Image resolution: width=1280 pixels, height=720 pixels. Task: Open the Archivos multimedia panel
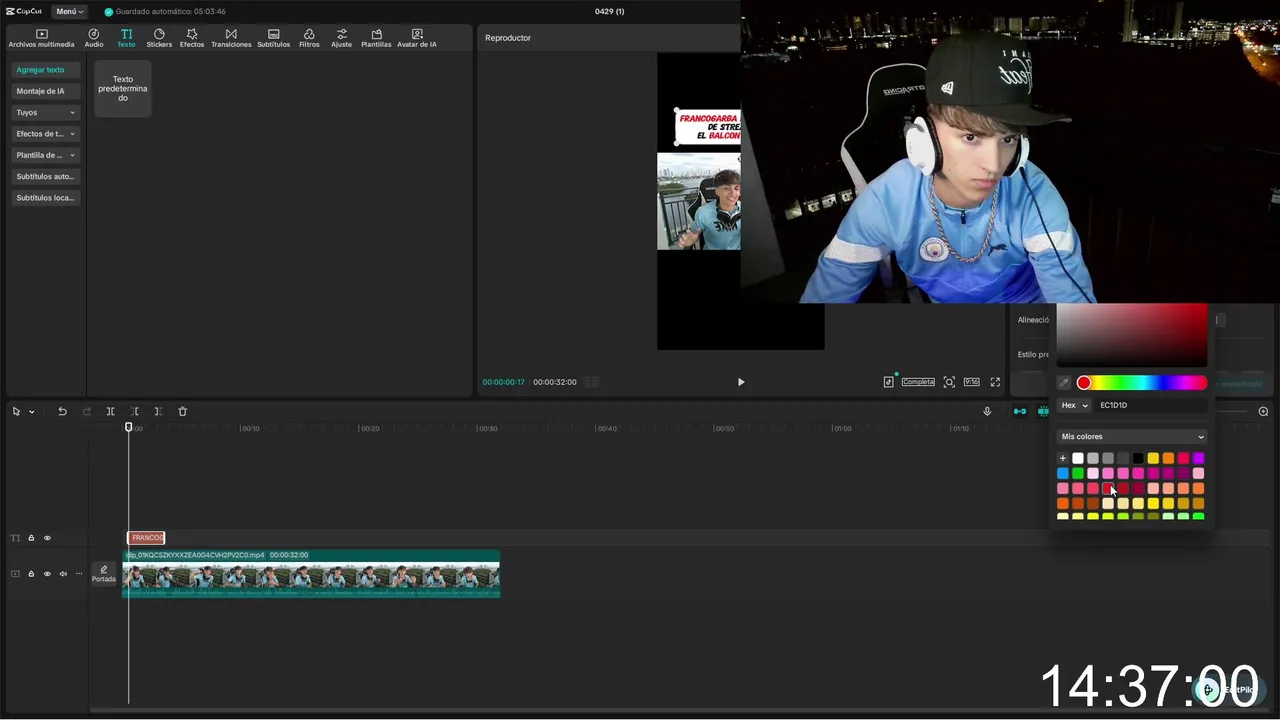[x=41, y=38]
